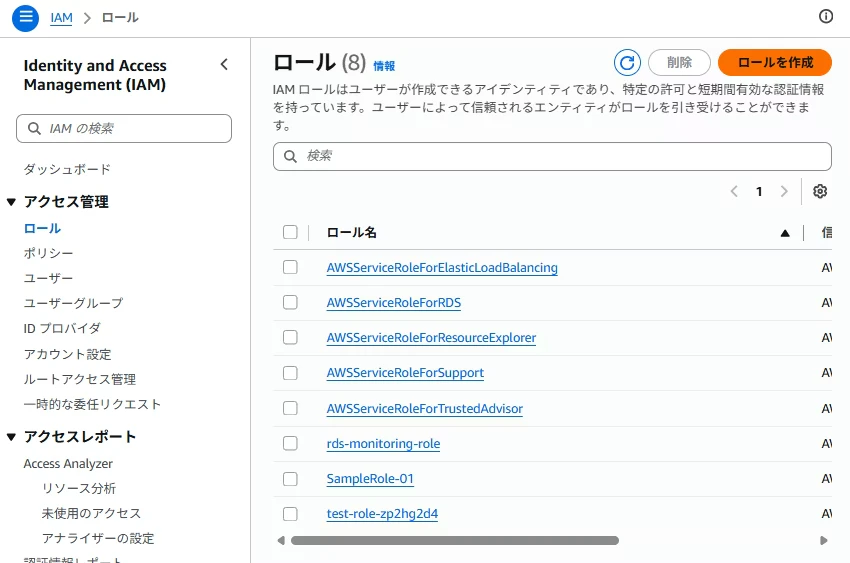Focus the roles 検索 filter field
The image size is (850, 563).
coord(552,157)
